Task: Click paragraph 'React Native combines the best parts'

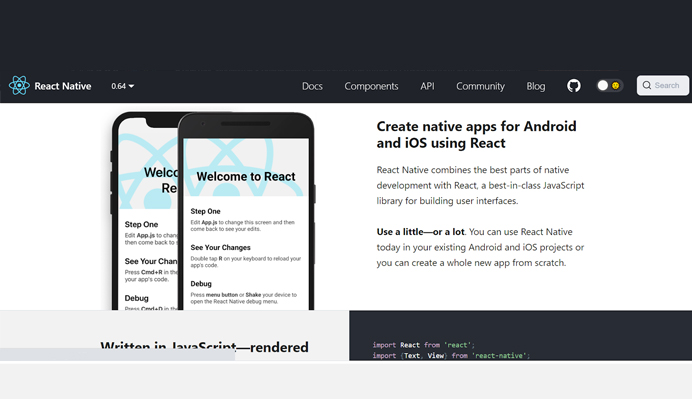Action: pos(480,185)
